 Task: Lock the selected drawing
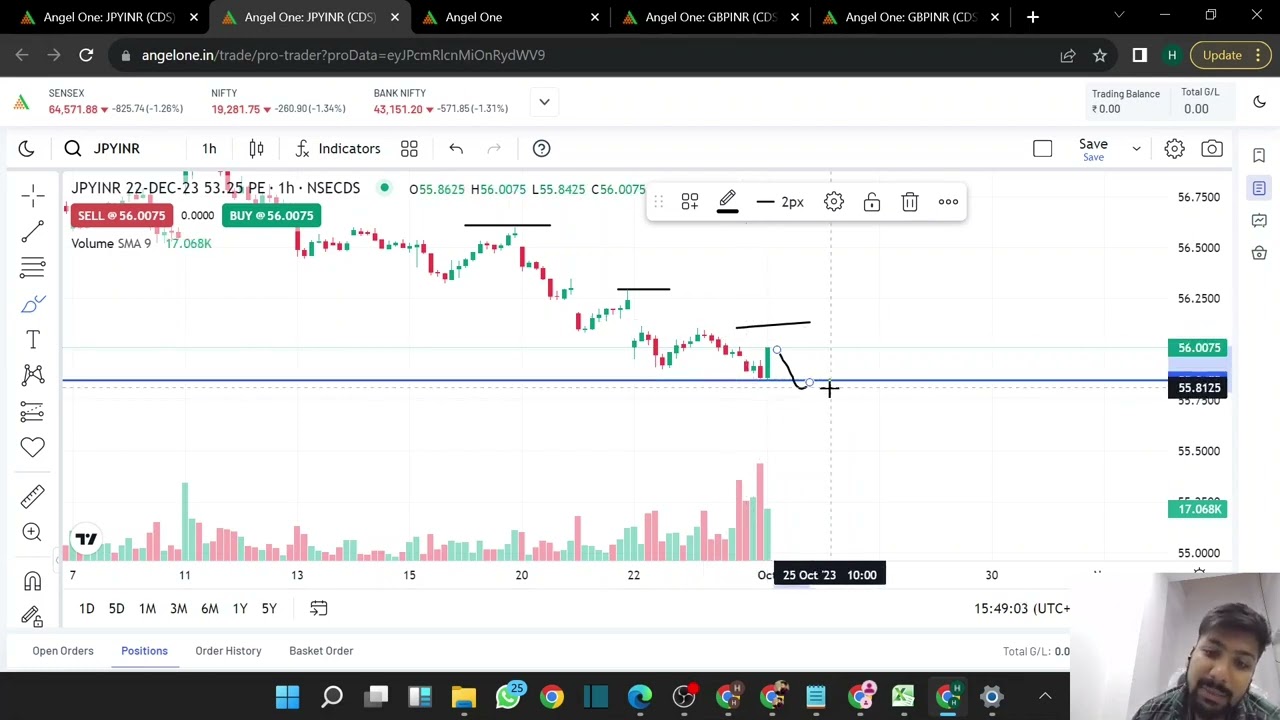pyautogui.click(x=871, y=202)
